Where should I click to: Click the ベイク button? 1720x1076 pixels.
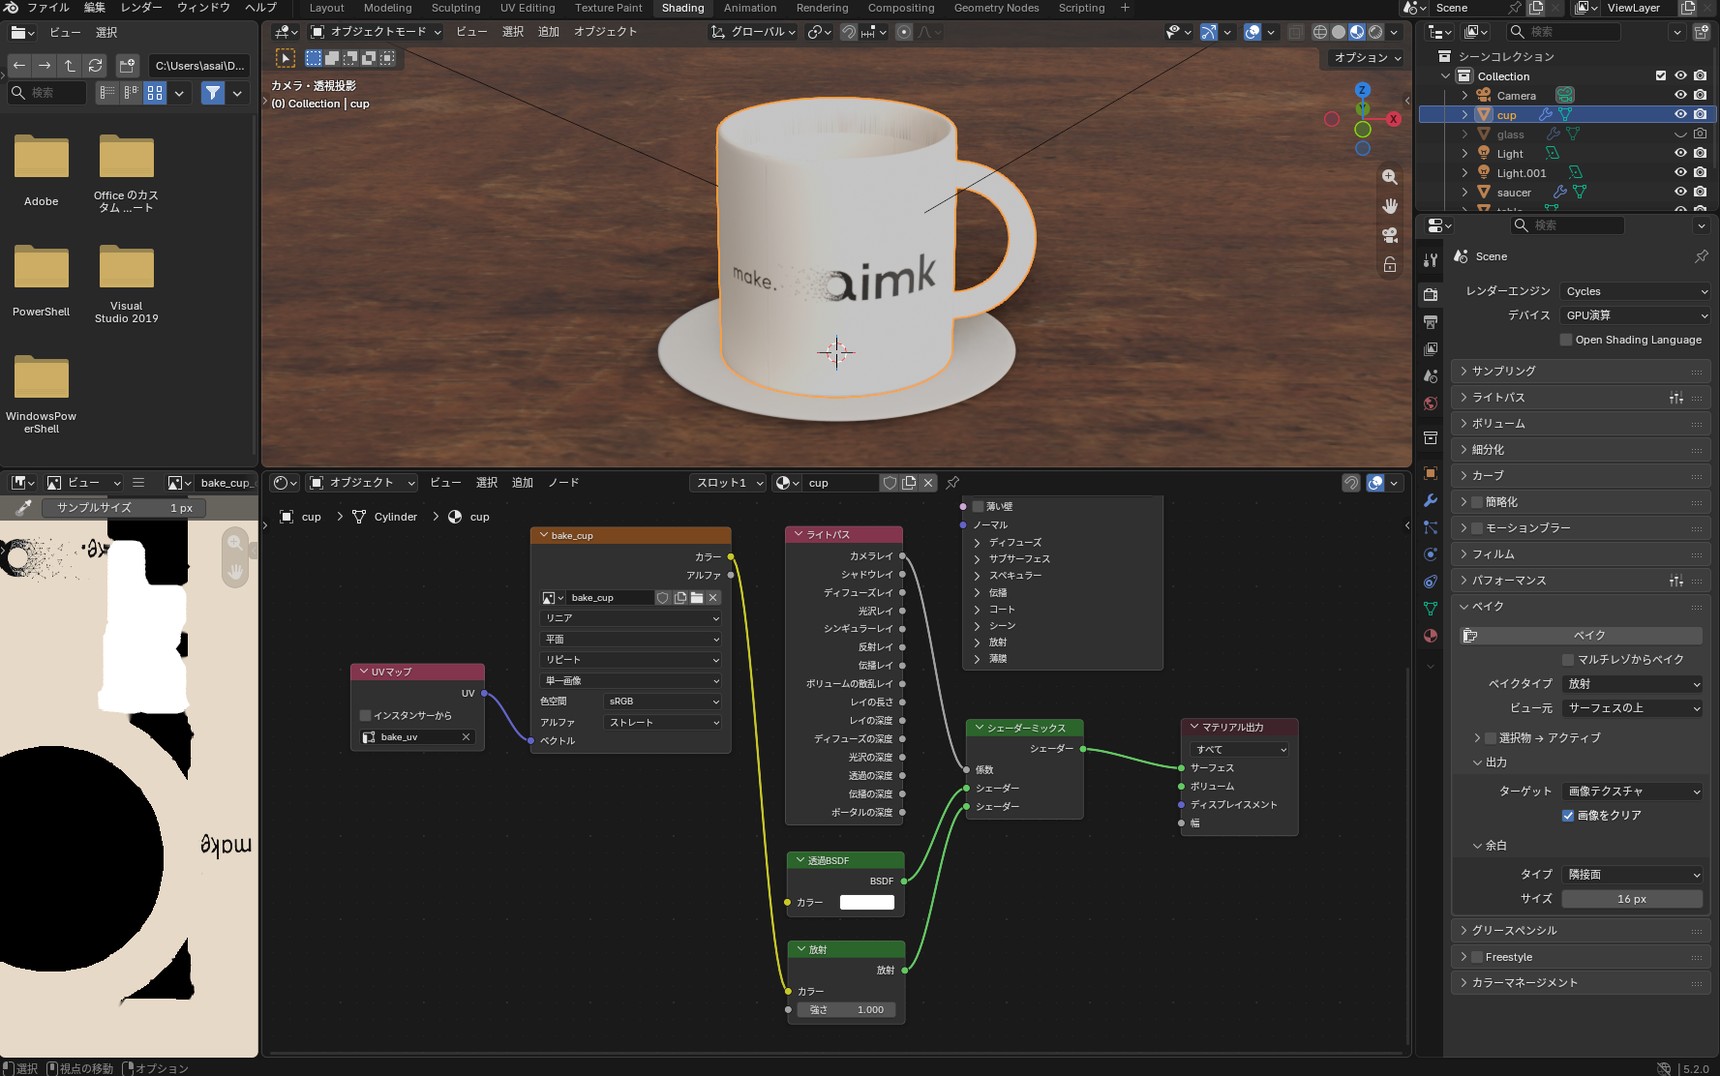[x=1581, y=635]
